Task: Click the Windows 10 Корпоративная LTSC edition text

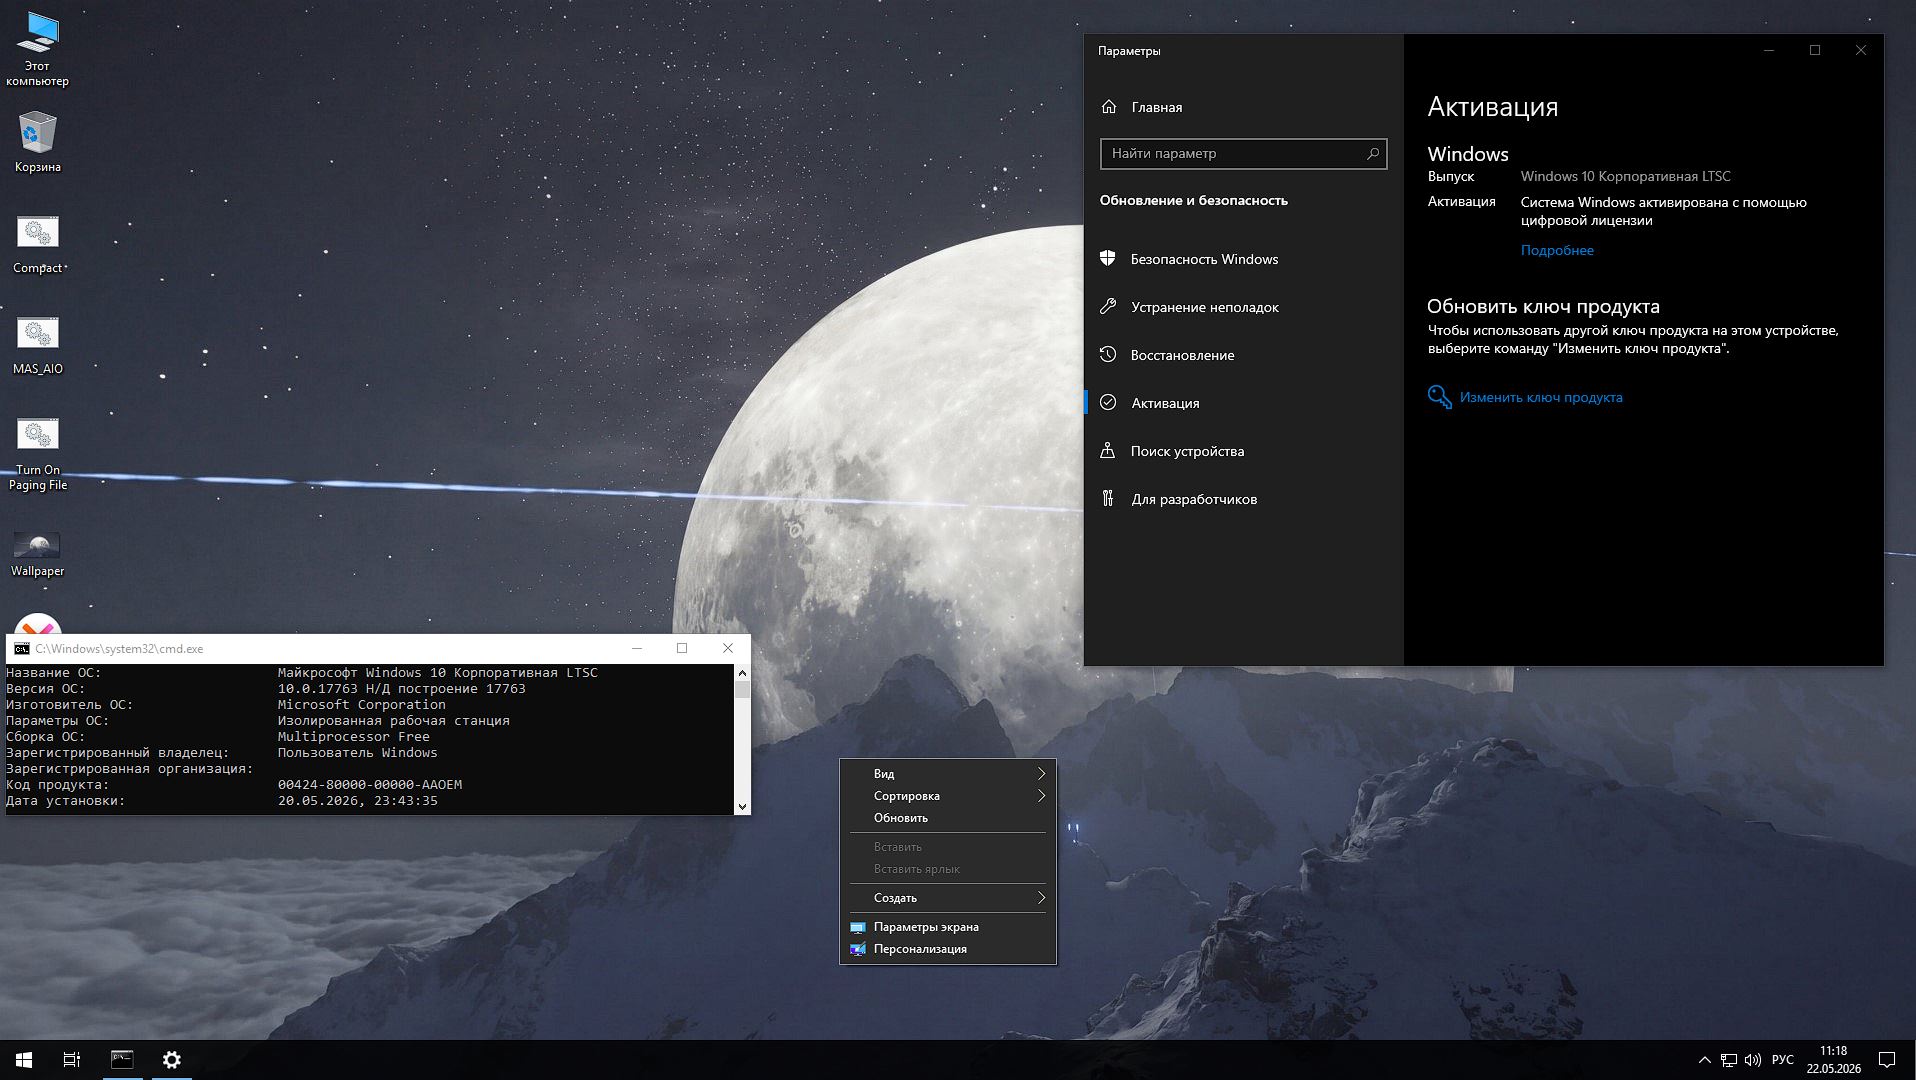Action: point(1625,176)
